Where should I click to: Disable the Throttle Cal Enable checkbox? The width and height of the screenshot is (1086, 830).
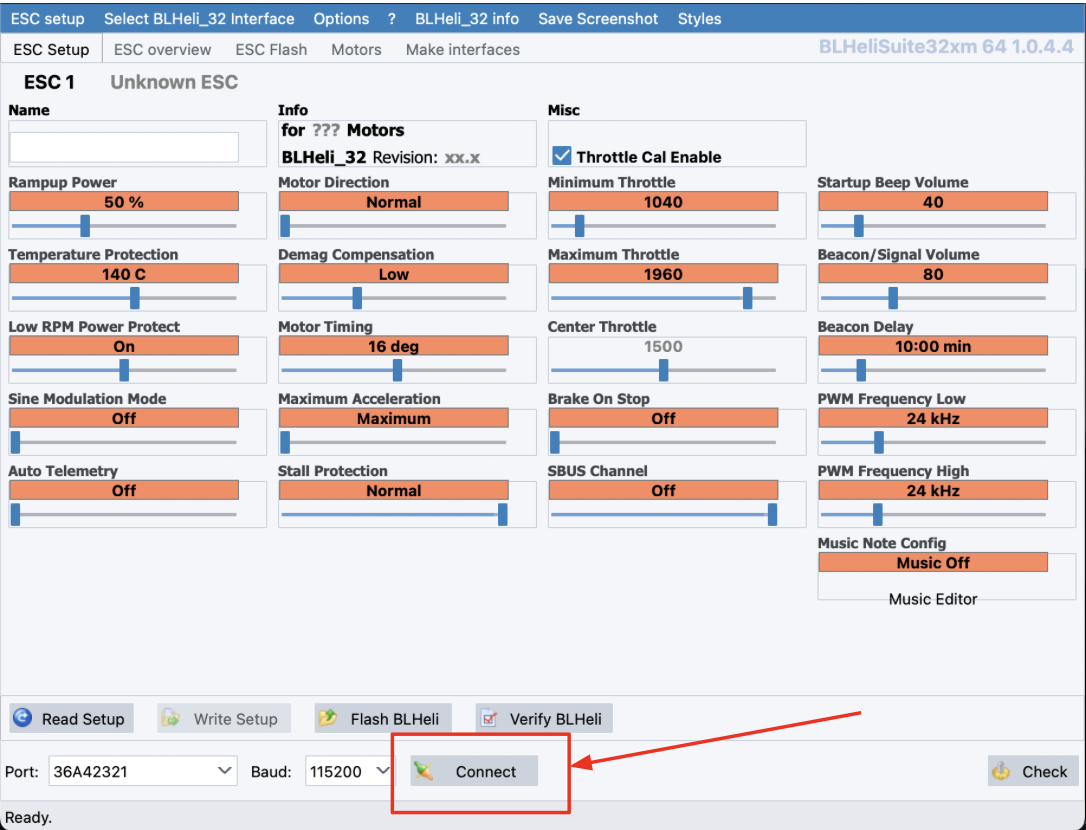[x=562, y=156]
